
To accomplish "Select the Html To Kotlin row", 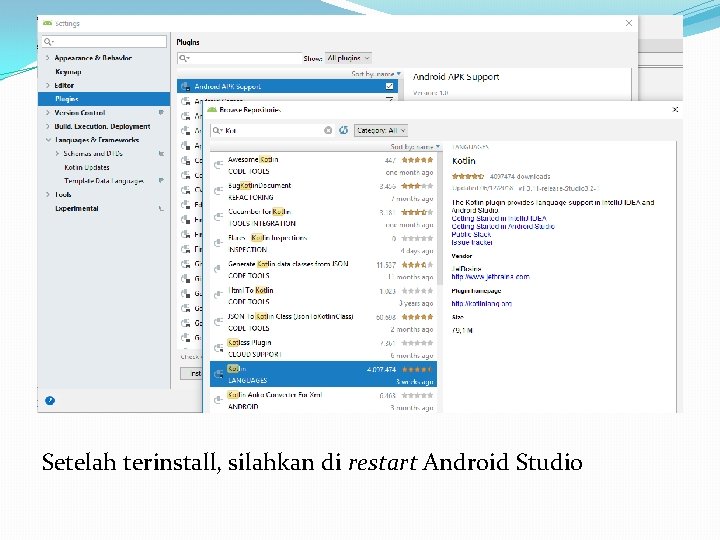I will click(324, 296).
